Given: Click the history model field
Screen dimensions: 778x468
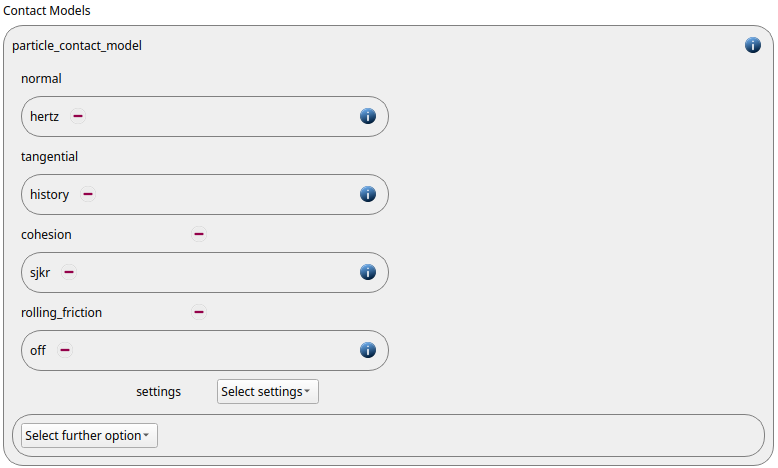Looking at the screenshot, I should tap(204, 195).
